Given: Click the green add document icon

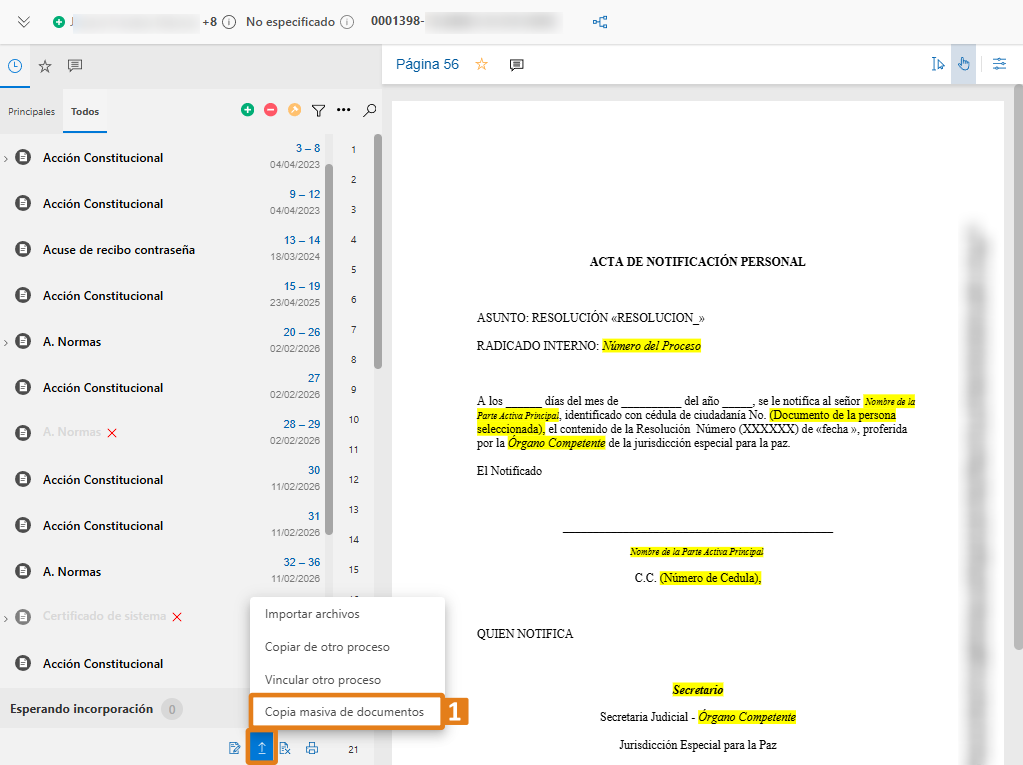Looking at the screenshot, I should [x=247, y=110].
